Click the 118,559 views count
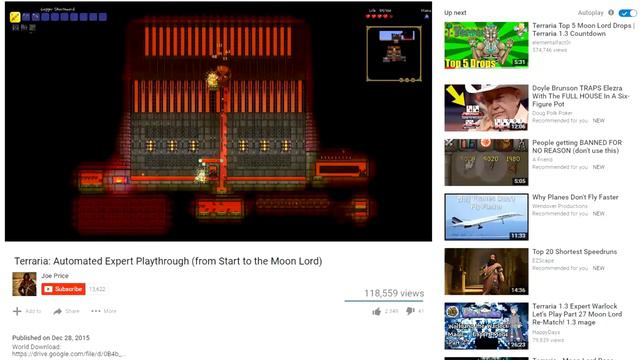 tap(394, 293)
